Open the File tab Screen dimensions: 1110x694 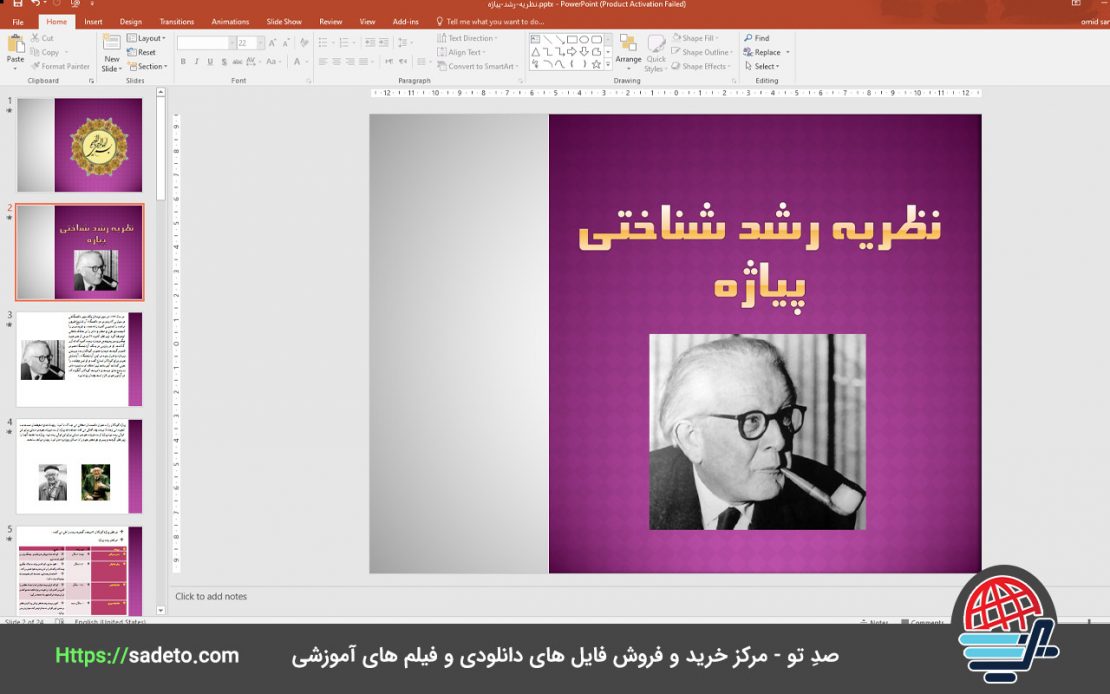(x=18, y=22)
